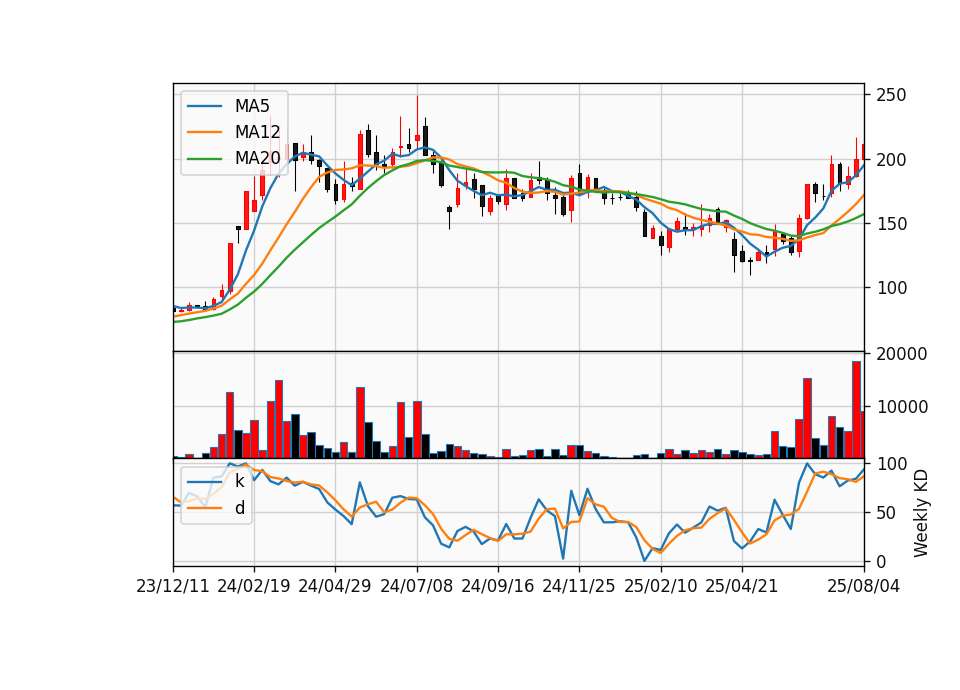Click the 25/08/04 date label

863,586
